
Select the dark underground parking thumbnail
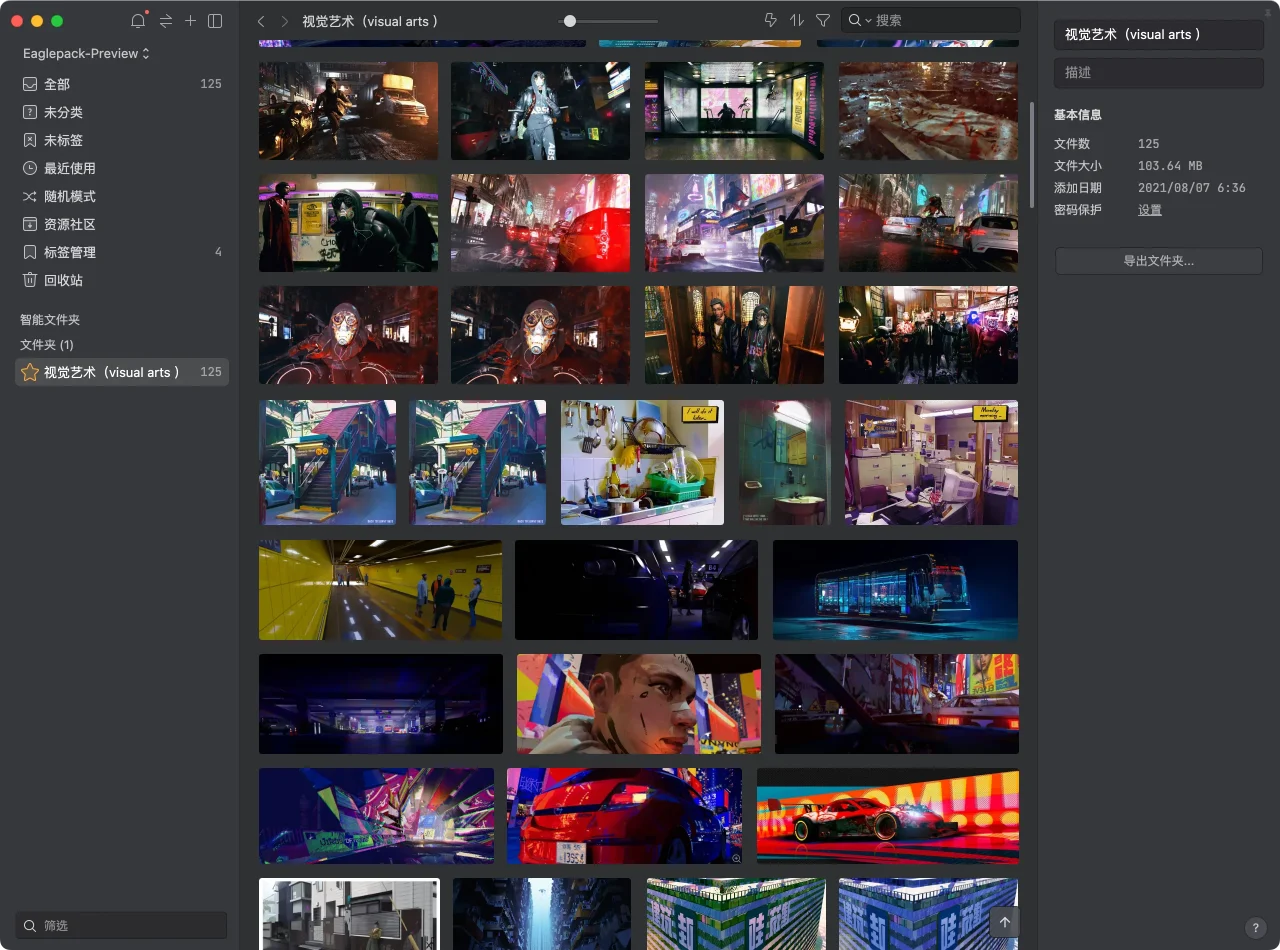click(x=380, y=704)
